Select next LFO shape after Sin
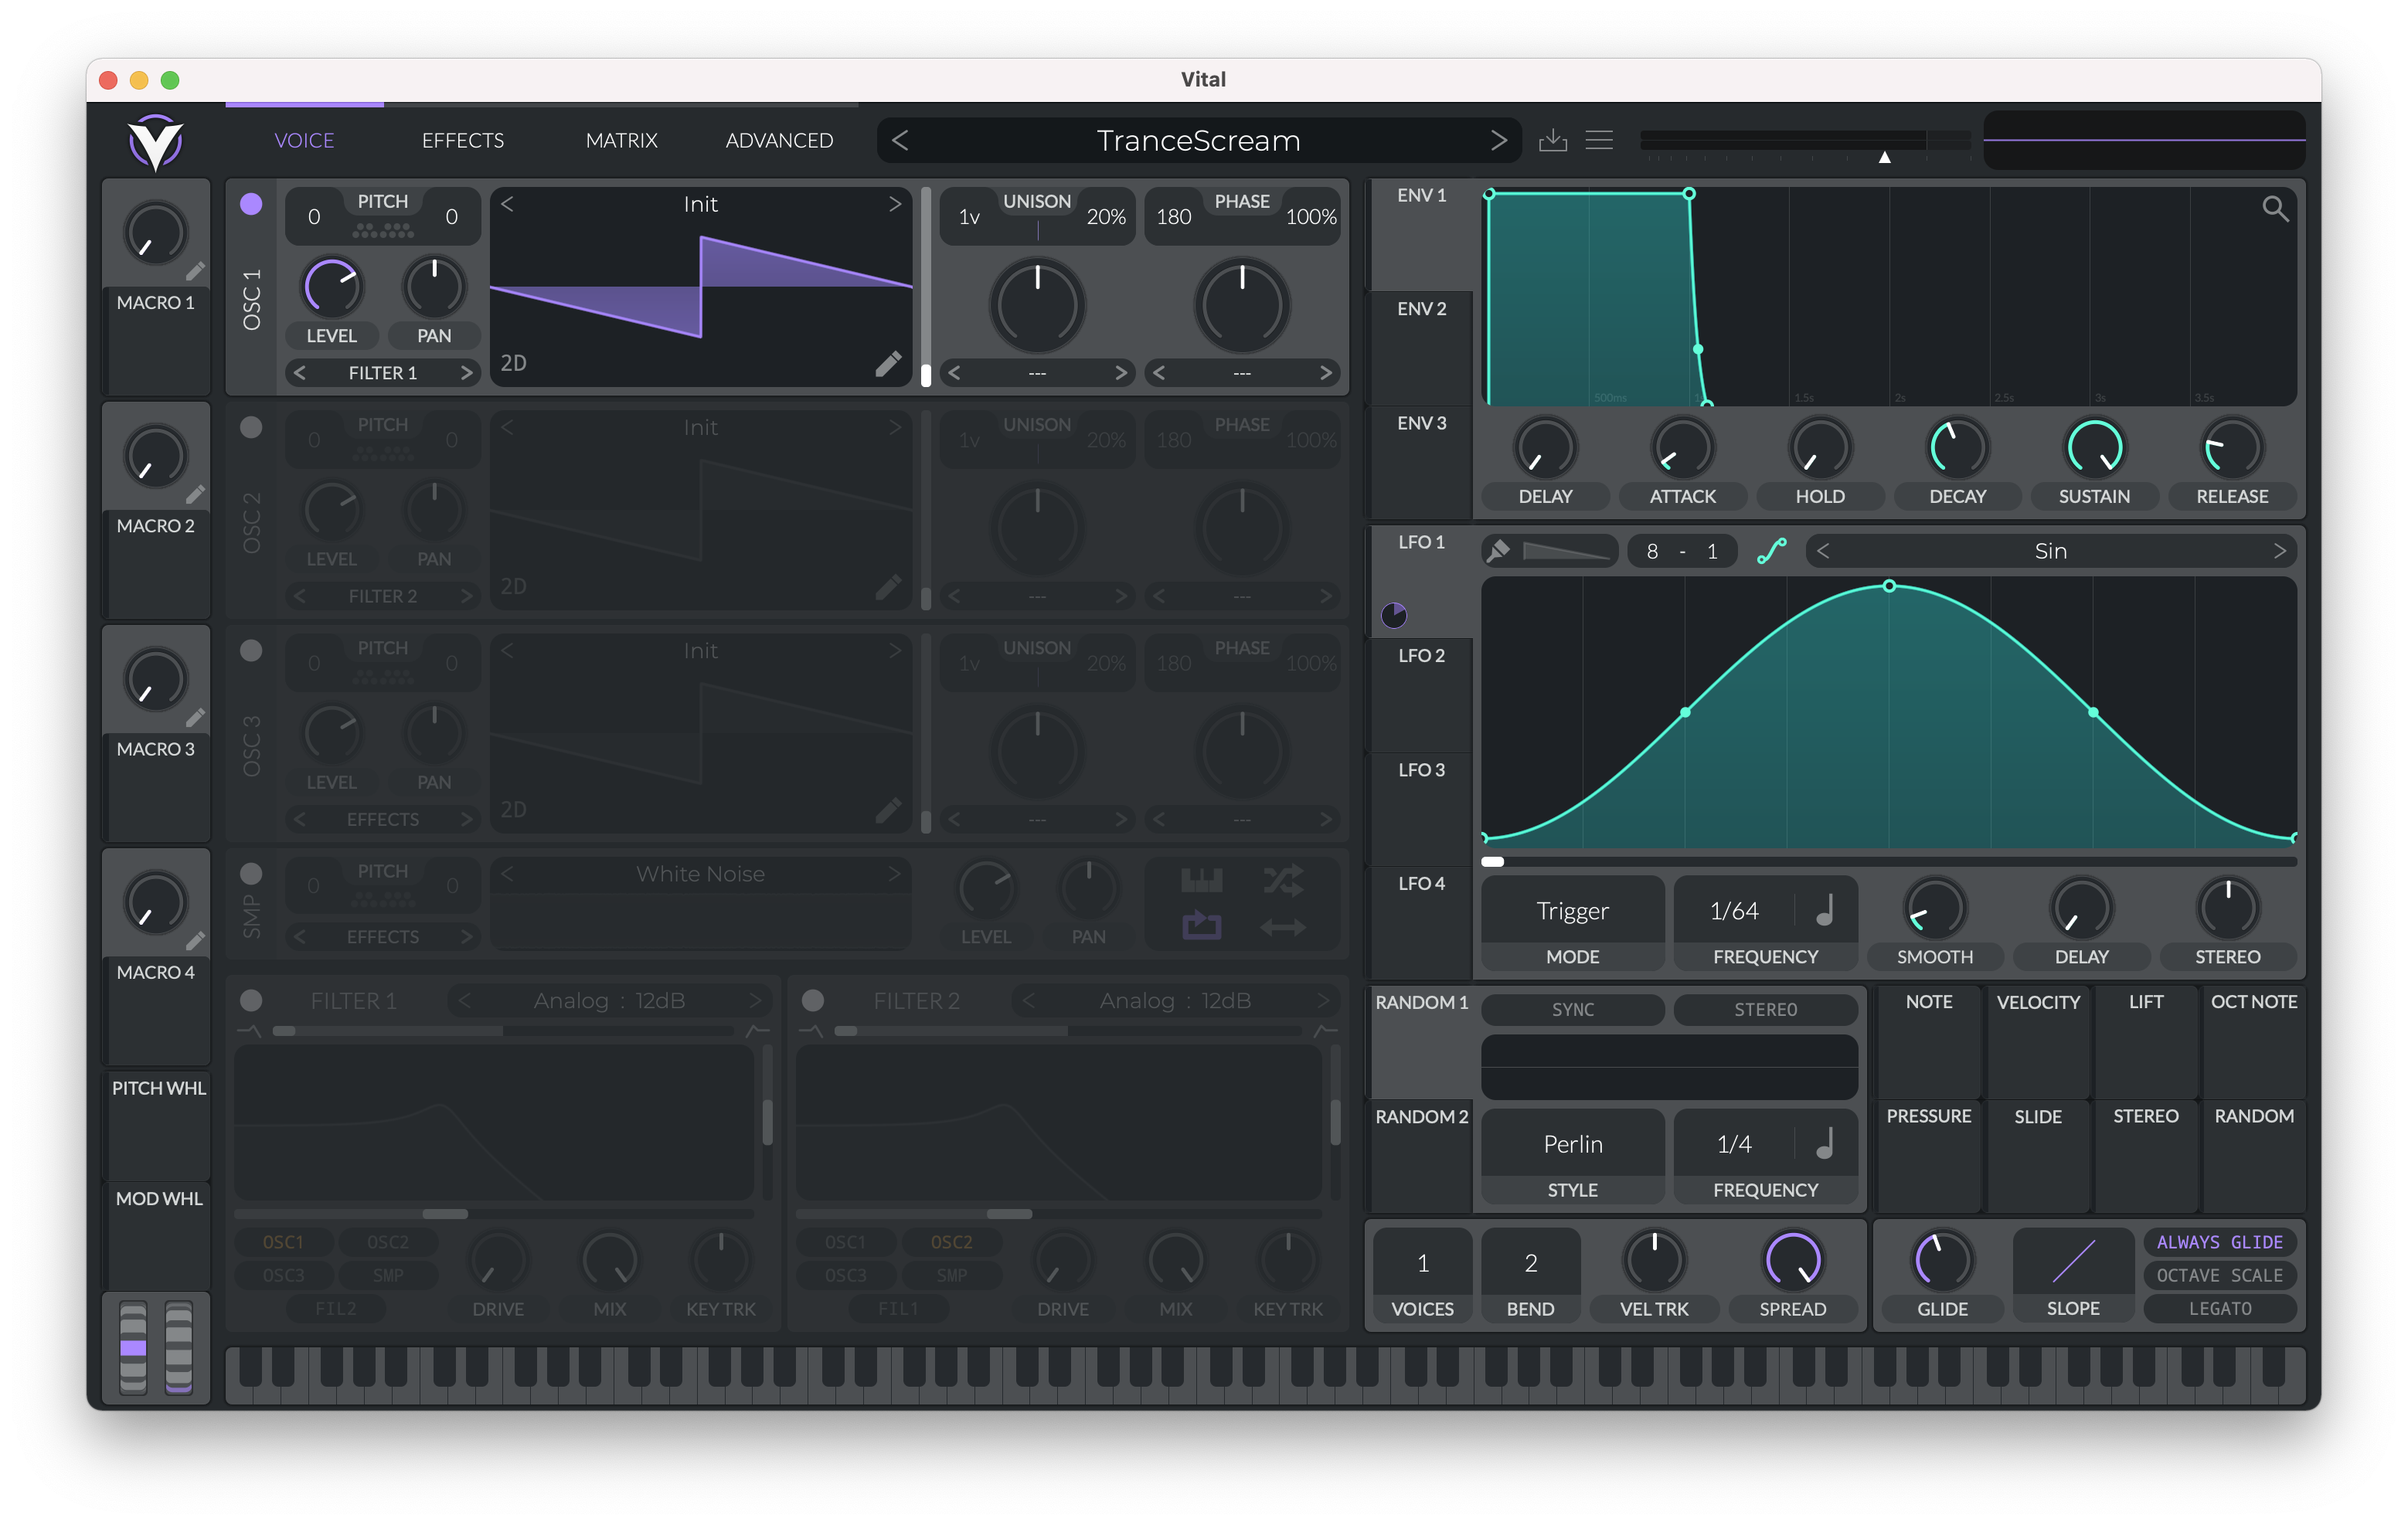Viewport: 2408px width, 1525px height. click(2279, 551)
